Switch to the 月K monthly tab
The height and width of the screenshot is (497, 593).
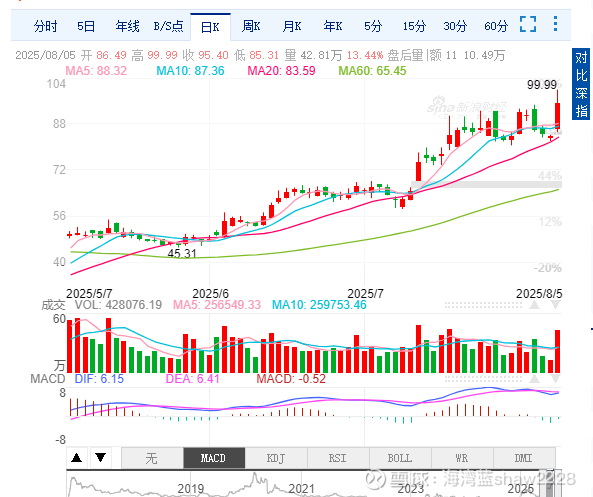292,26
